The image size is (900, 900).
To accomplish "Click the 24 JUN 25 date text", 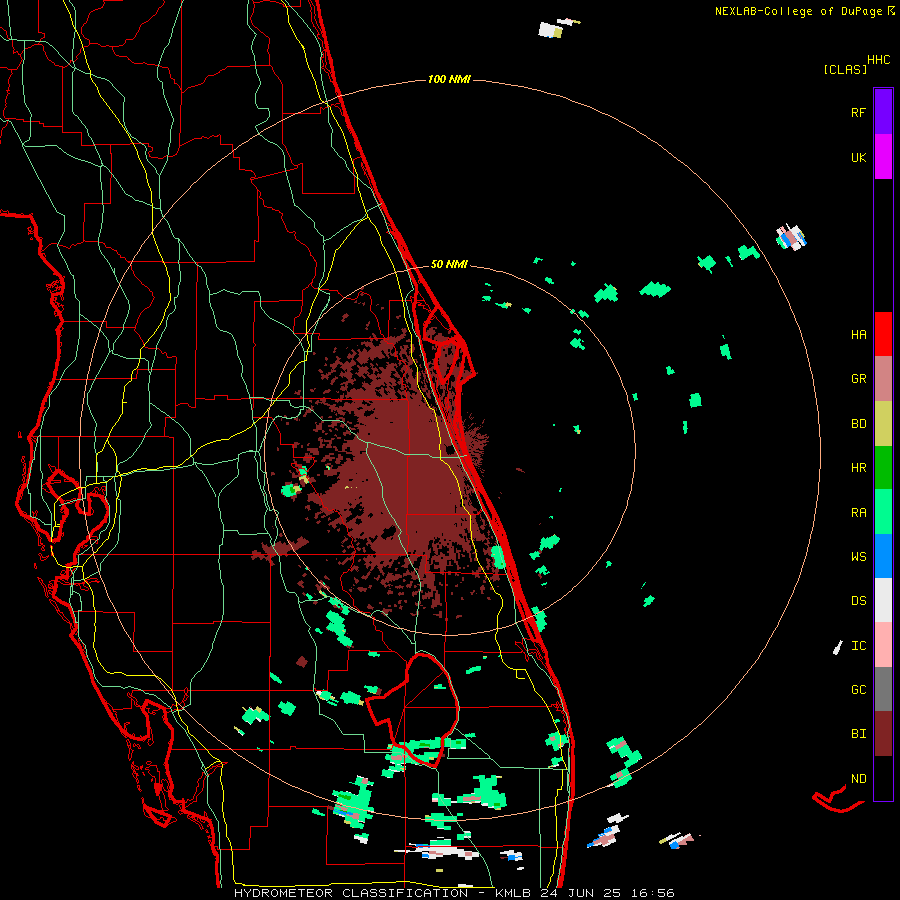I will (x=581, y=893).
